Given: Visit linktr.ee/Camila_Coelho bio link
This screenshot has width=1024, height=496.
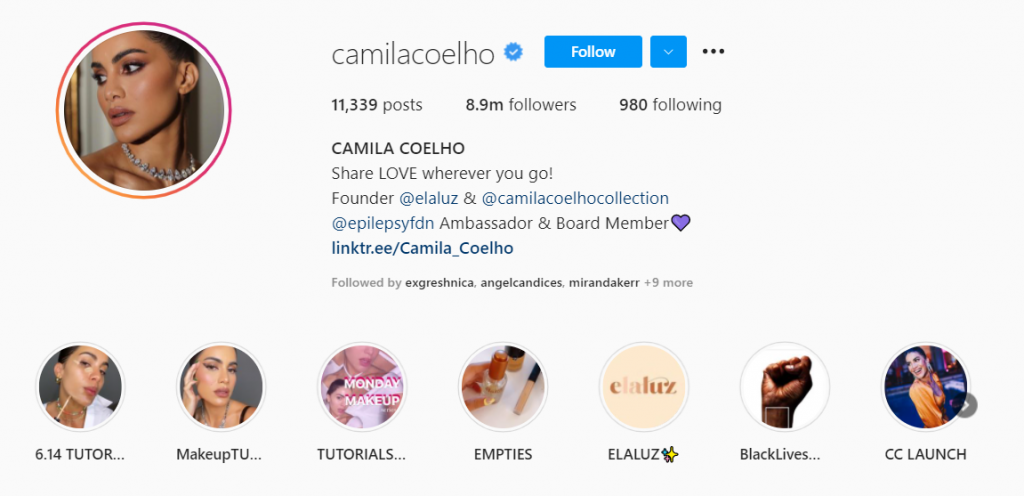Looking at the screenshot, I should tap(422, 248).
